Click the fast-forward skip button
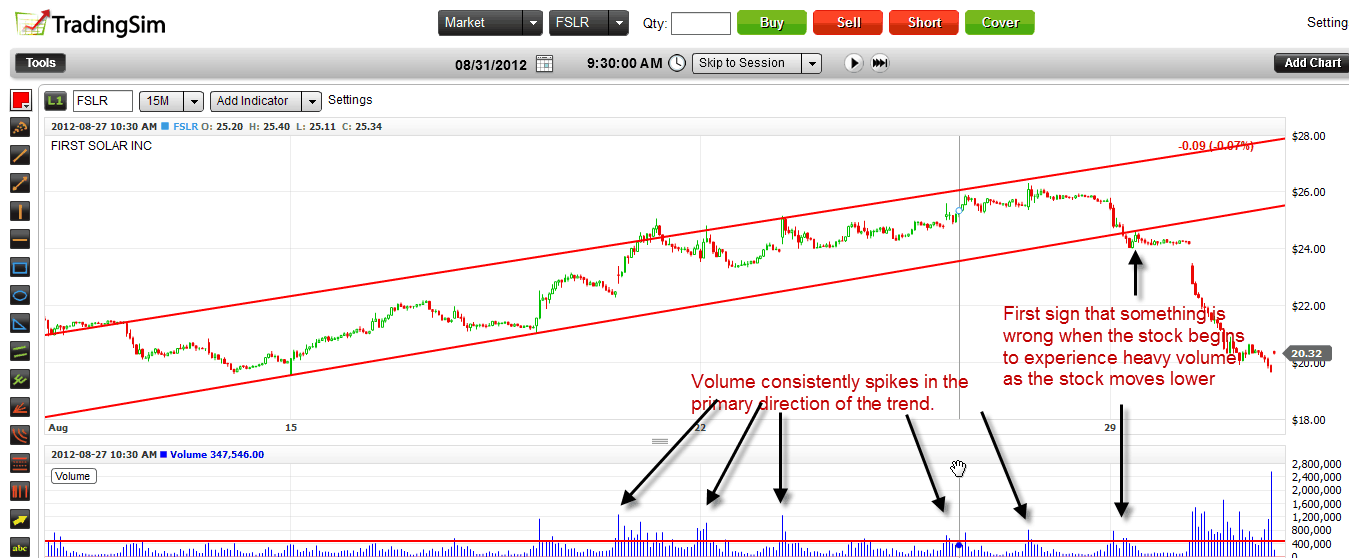 coord(880,63)
